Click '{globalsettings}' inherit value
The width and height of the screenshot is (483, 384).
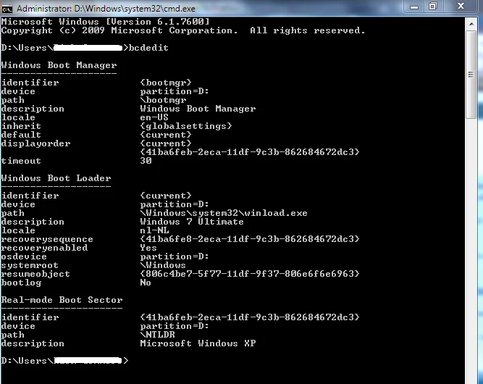click(186, 126)
